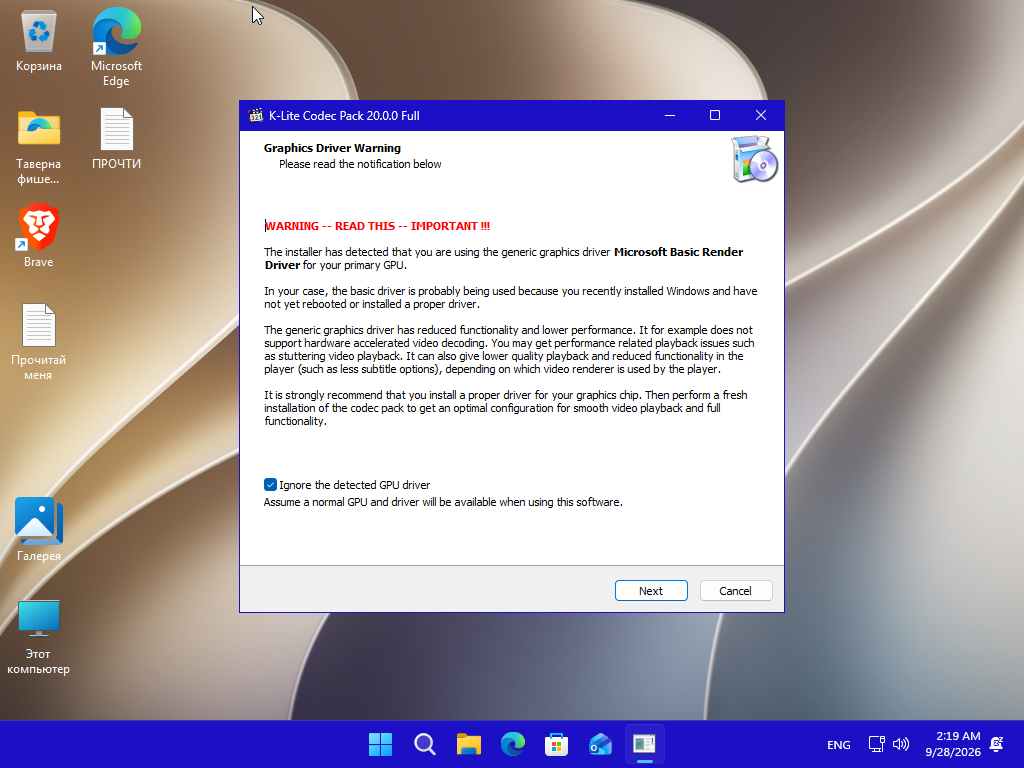Open taskbar Search
This screenshot has height=768, width=1024.
pyautogui.click(x=424, y=744)
